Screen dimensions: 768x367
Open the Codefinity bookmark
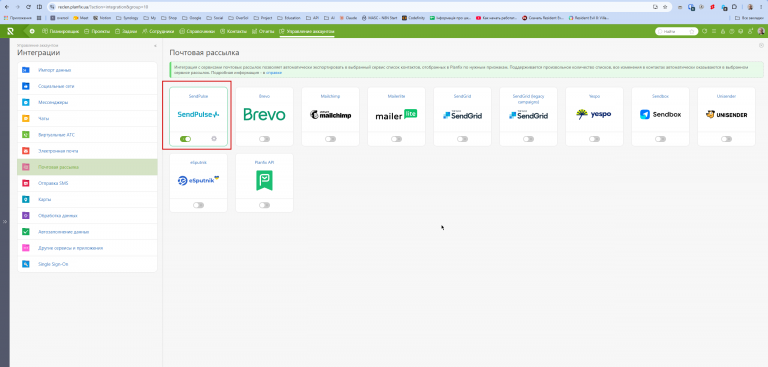coord(413,18)
